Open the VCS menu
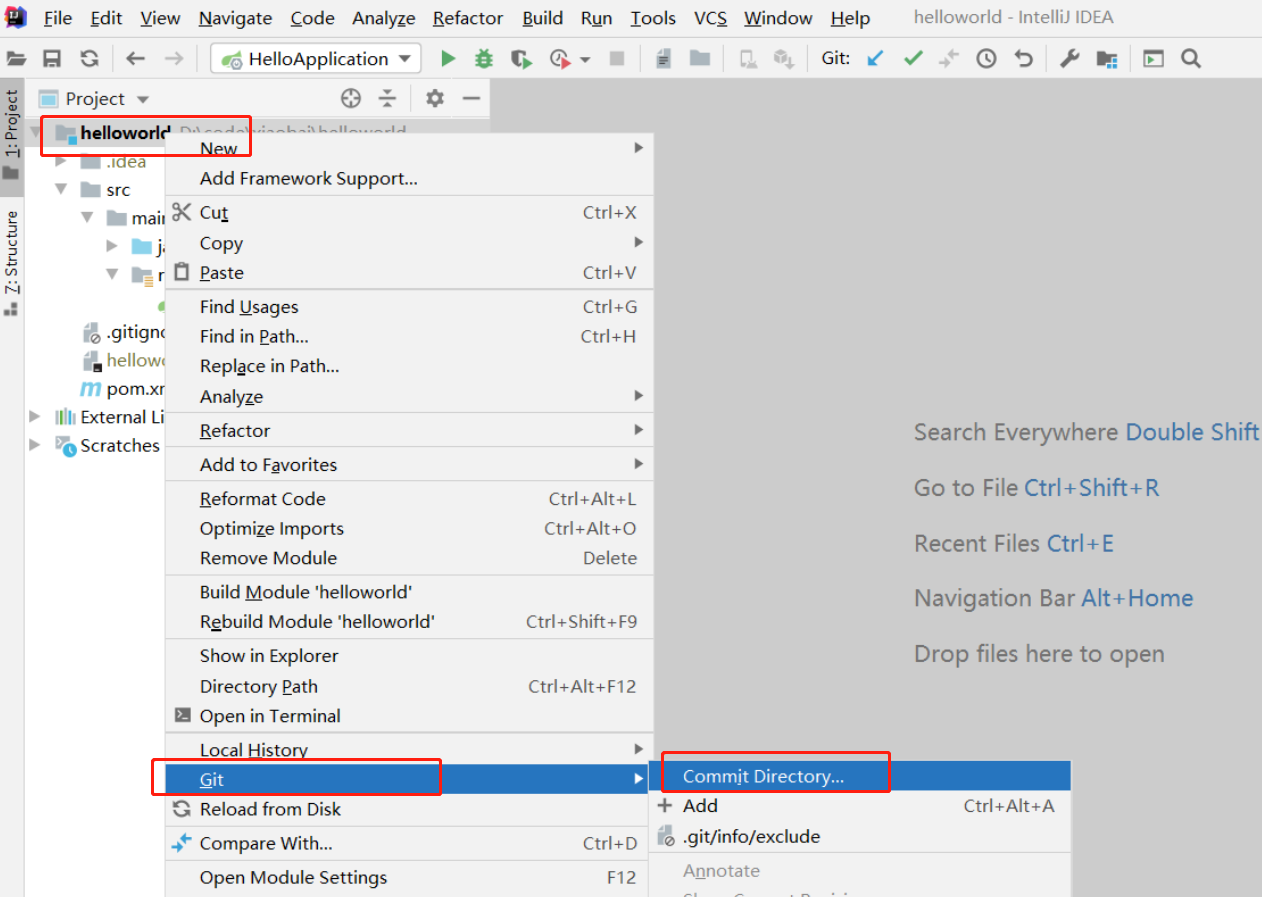This screenshot has height=897, width=1262. coord(711,18)
